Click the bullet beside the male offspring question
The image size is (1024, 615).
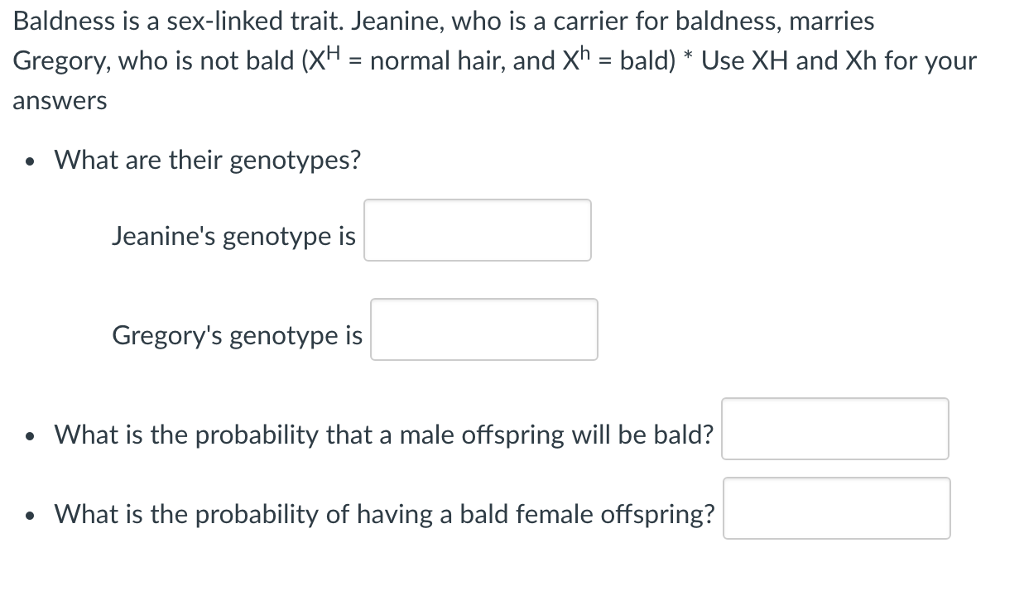[29, 436]
